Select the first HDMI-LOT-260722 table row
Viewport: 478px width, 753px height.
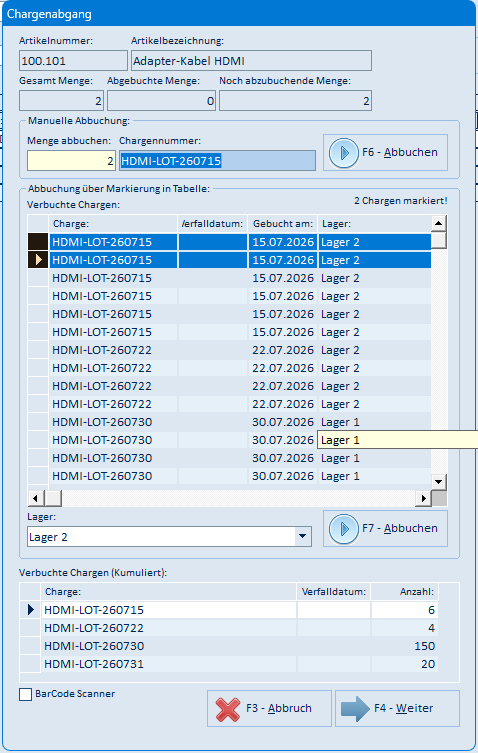point(230,350)
